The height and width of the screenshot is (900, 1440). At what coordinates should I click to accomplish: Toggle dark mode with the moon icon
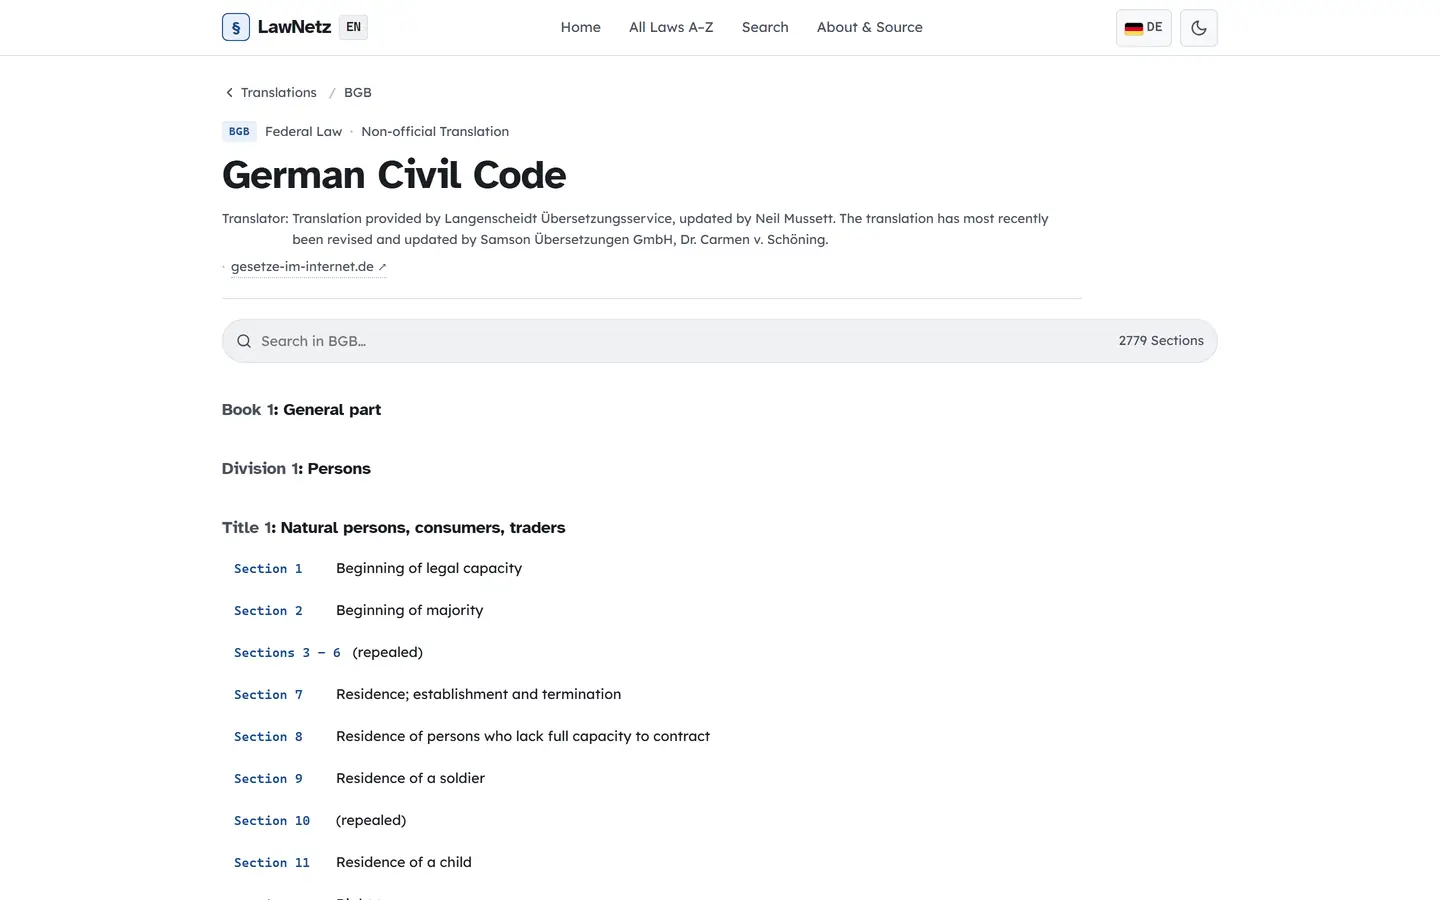coord(1199,28)
